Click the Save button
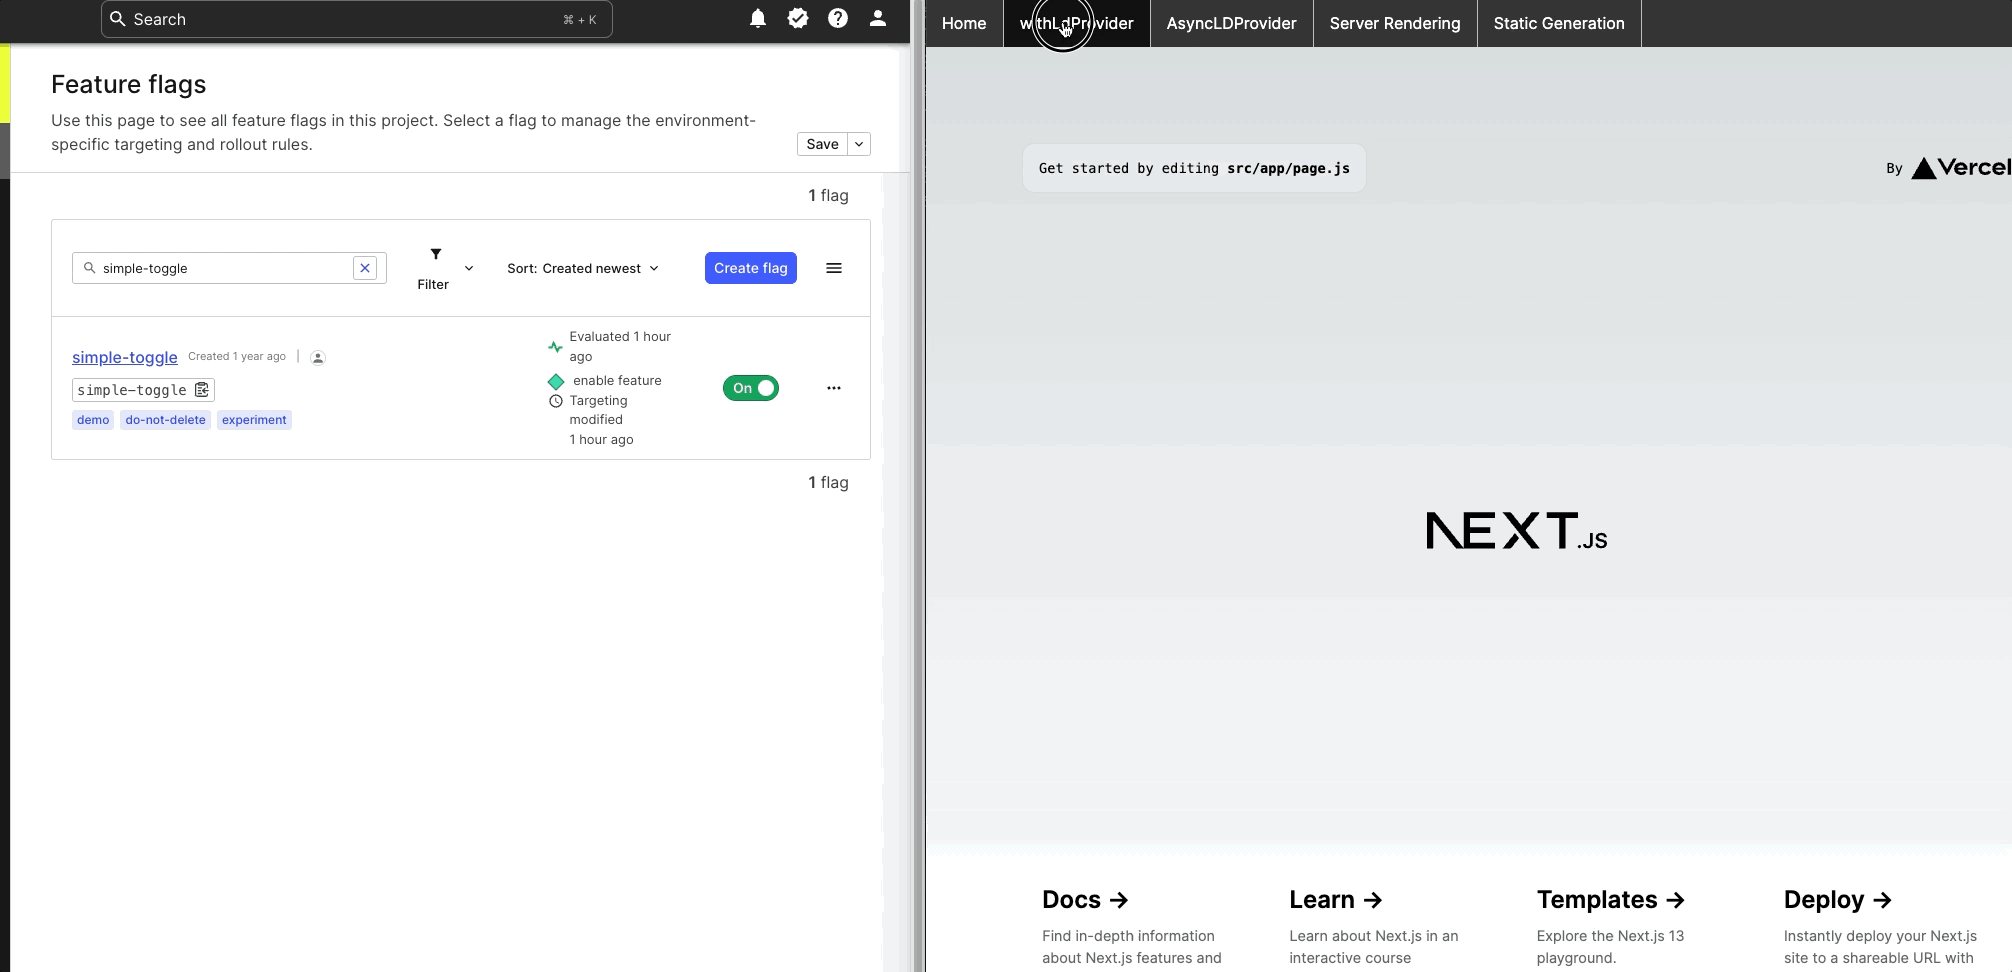Viewport: 2012px width, 972px height. pyautogui.click(x=822, y=144)
